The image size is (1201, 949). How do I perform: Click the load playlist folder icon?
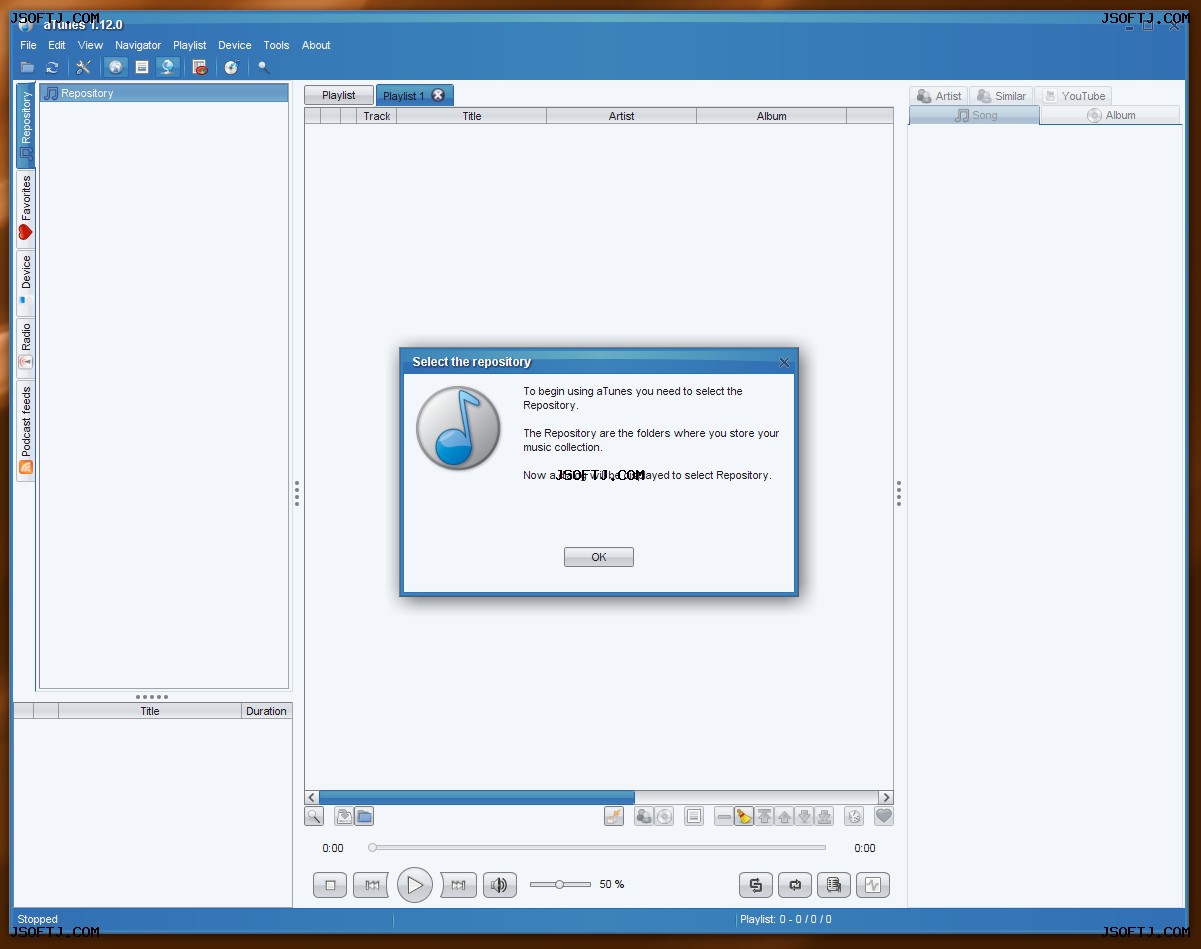click(x=364, y=816)
